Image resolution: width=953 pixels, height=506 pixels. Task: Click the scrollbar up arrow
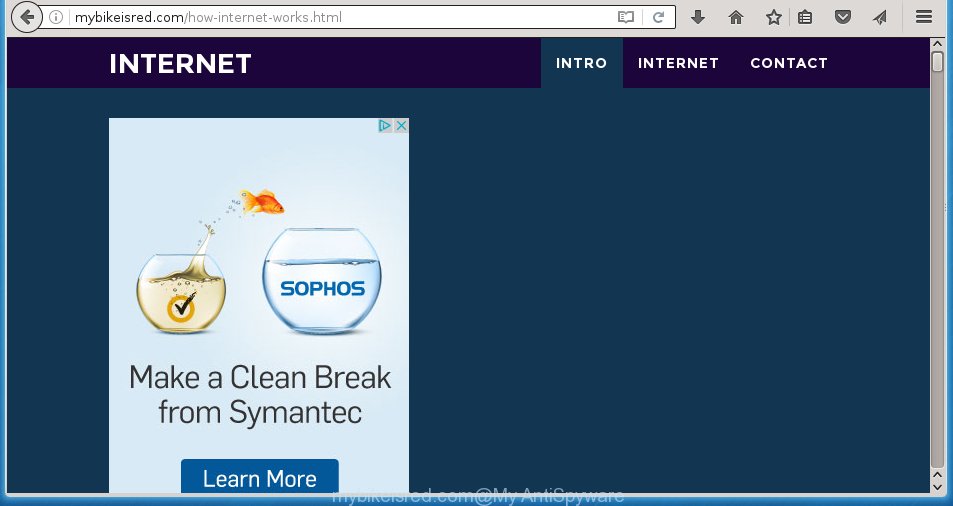pyautogui.click(x=938, y=44)
